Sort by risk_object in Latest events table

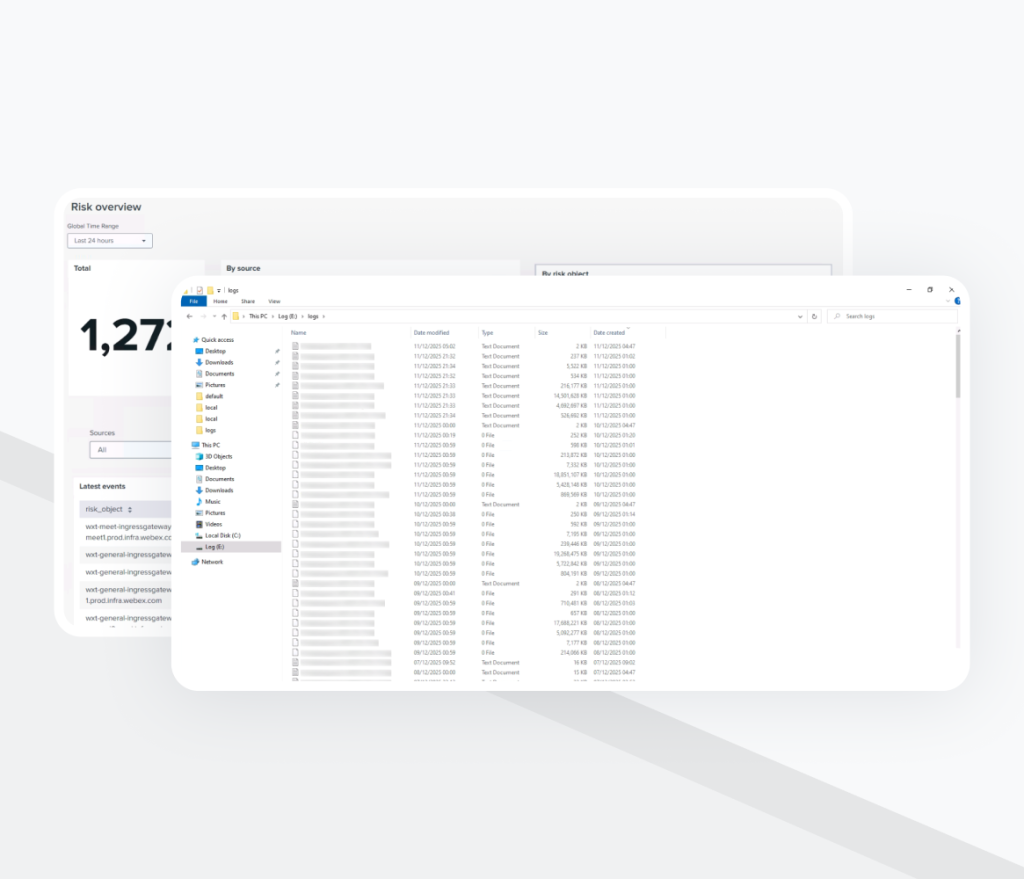click(x=108, y=509)
